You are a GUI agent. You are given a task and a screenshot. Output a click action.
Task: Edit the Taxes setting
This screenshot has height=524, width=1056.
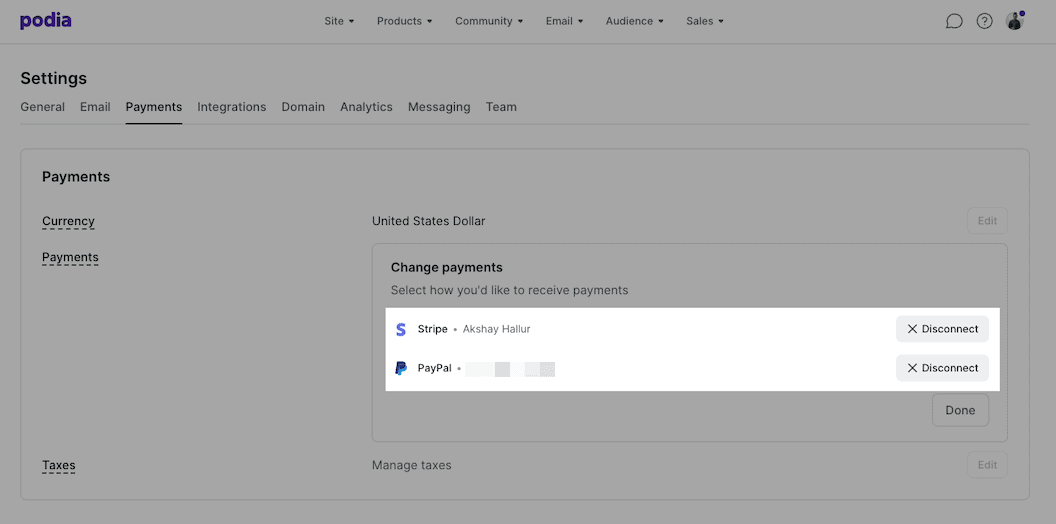pos(987,465)
